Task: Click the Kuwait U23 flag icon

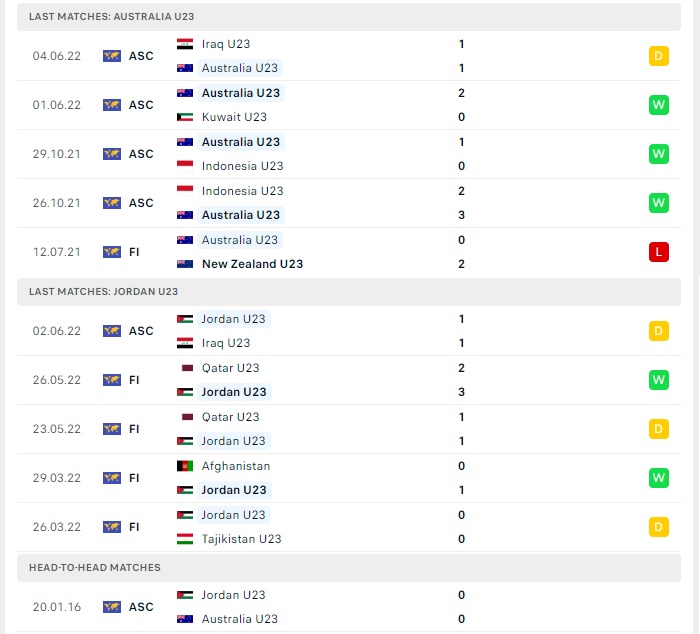Action: click(185, 117)
